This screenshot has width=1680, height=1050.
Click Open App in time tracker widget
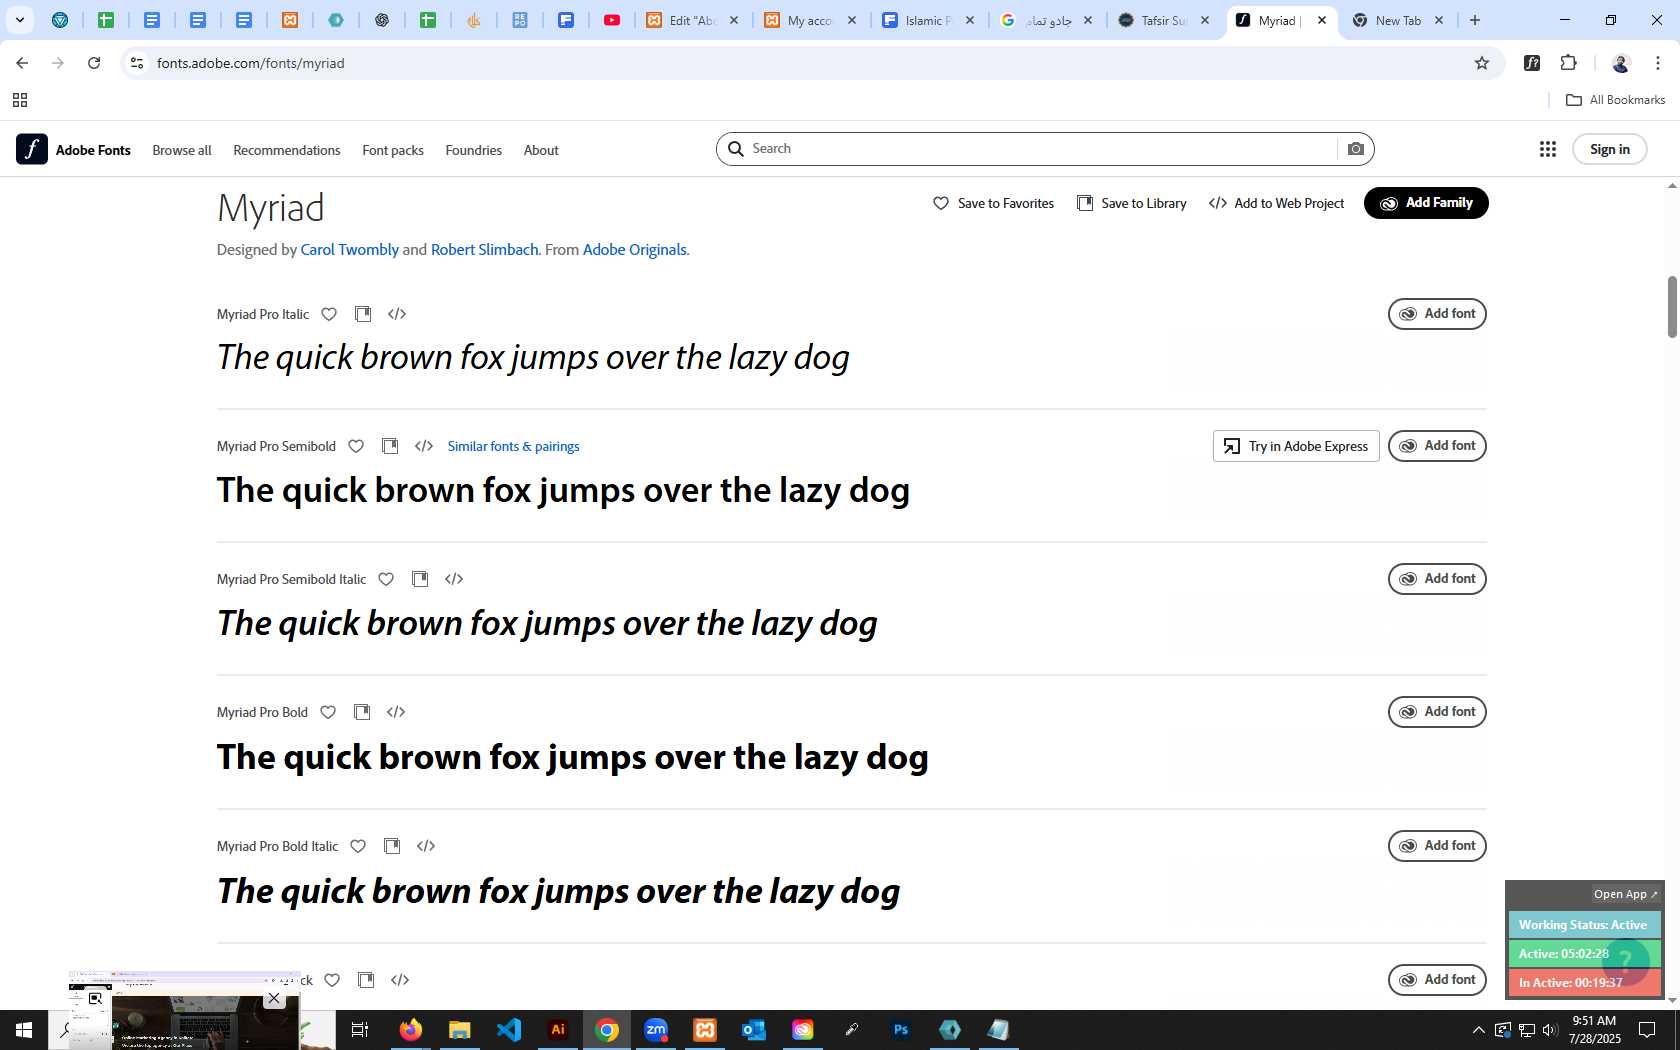pos(1626,894)
